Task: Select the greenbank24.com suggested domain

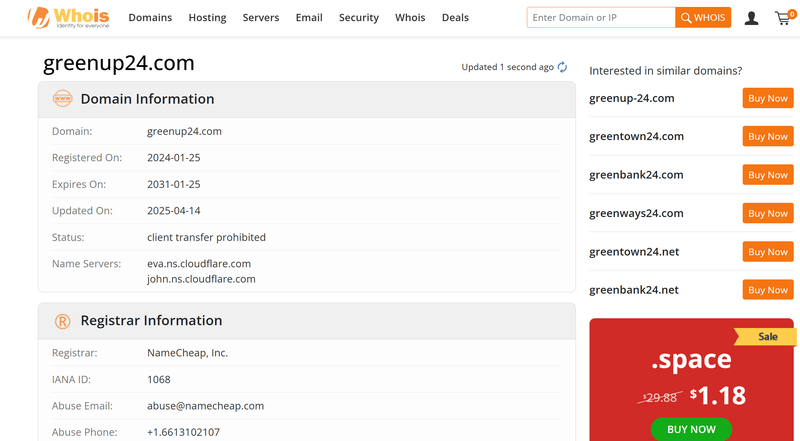Action: 636,175
